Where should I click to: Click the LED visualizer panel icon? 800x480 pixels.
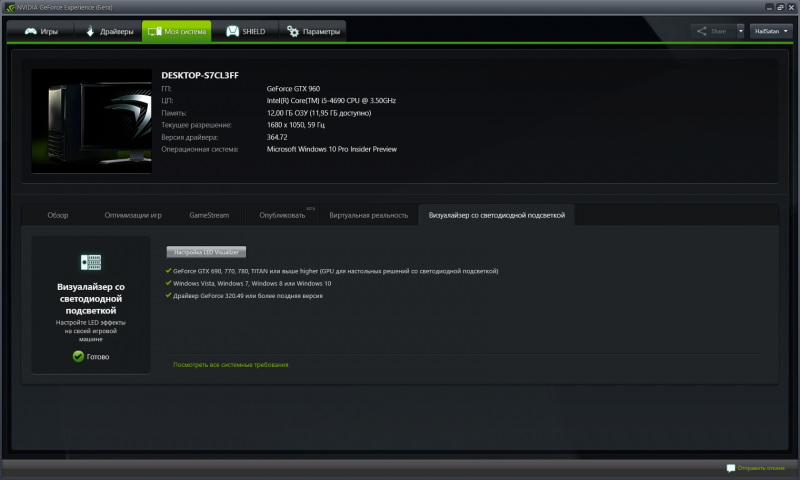91,262
